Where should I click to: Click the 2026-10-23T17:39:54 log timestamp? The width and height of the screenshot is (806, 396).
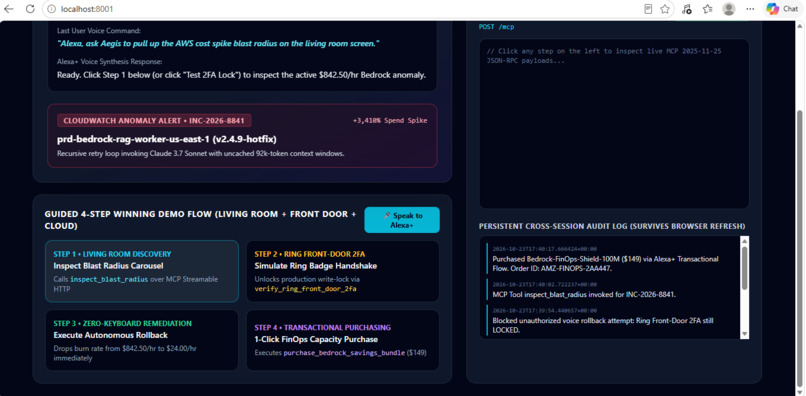coord(544,311)
